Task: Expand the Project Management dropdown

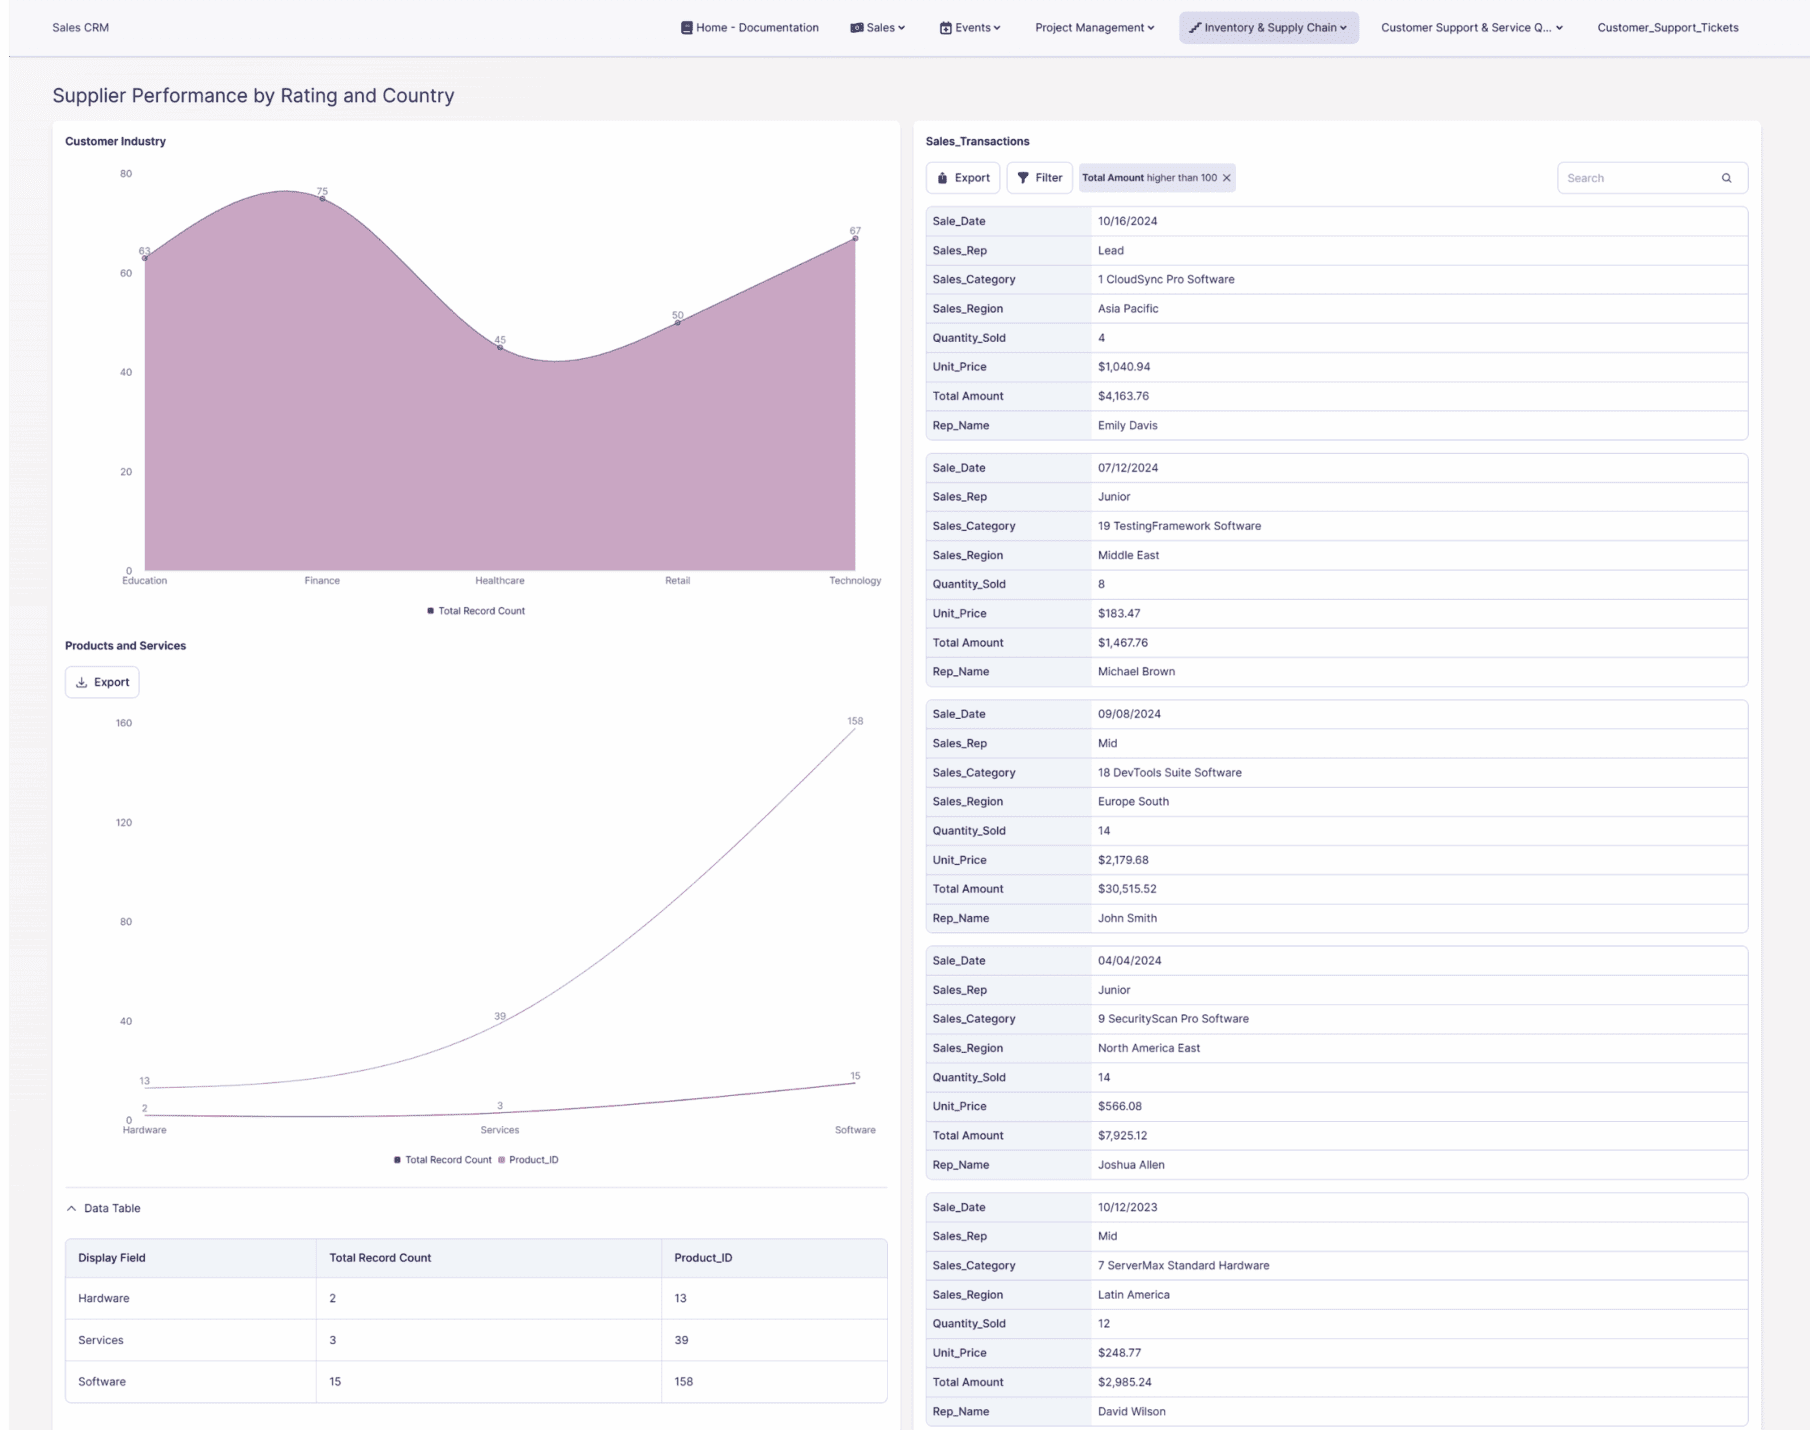Action: click(1093, 27)
